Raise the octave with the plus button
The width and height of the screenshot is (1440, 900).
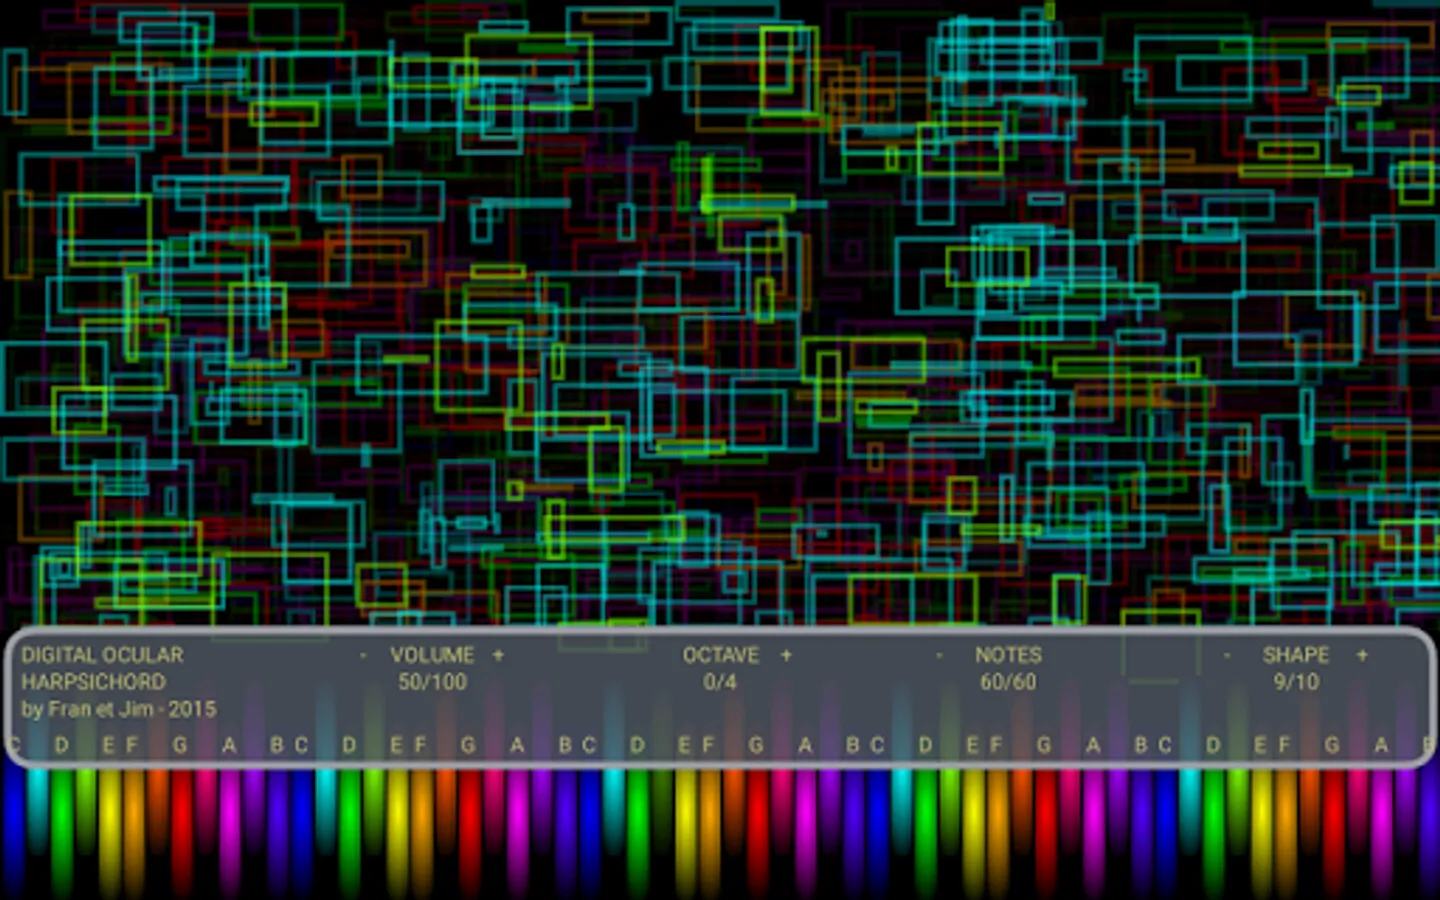[786, 656]
